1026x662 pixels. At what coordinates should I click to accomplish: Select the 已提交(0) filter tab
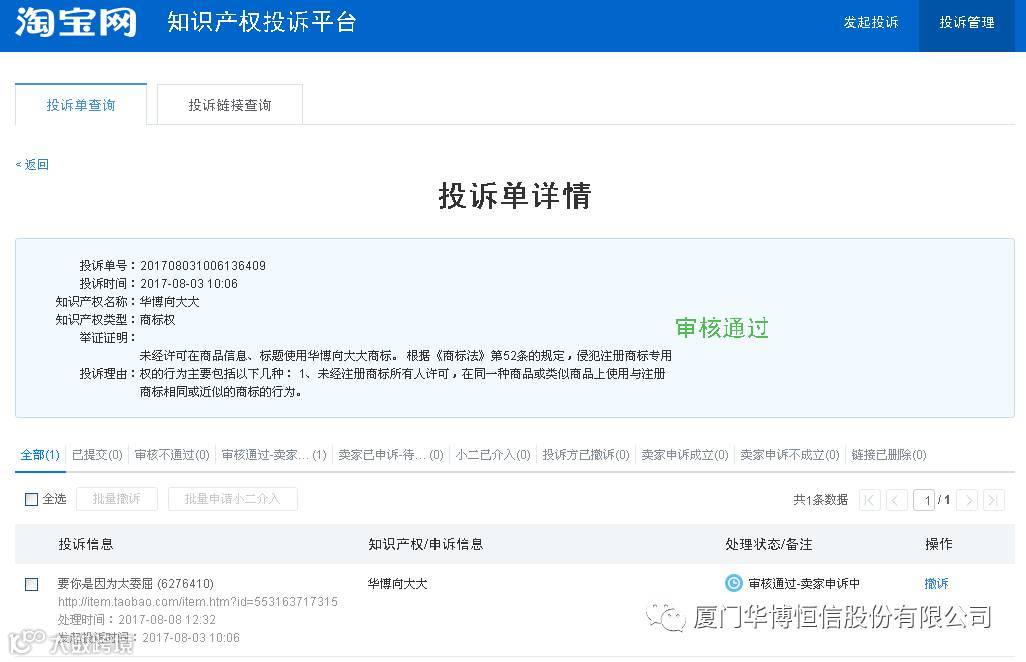[97, 455]
